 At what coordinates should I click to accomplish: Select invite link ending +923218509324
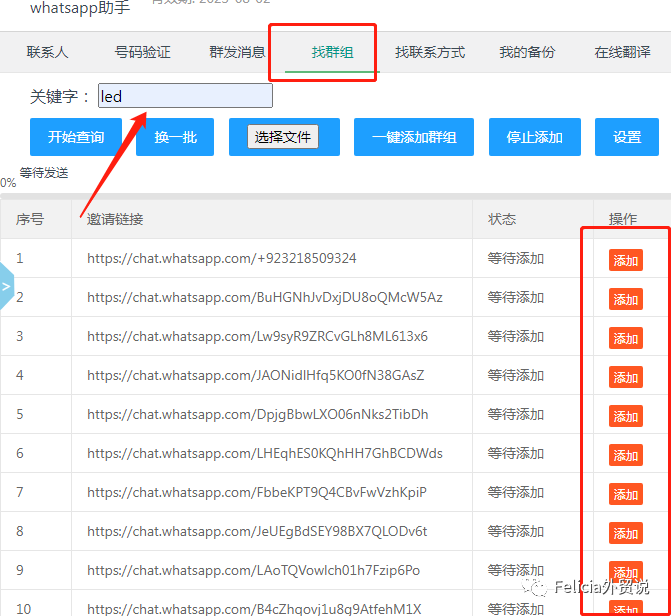pyautogui.click(x=222, y=258)
